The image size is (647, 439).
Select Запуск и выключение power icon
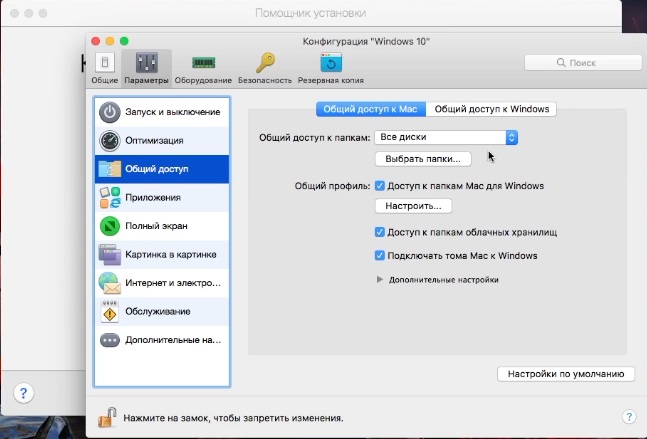[110, 112]
